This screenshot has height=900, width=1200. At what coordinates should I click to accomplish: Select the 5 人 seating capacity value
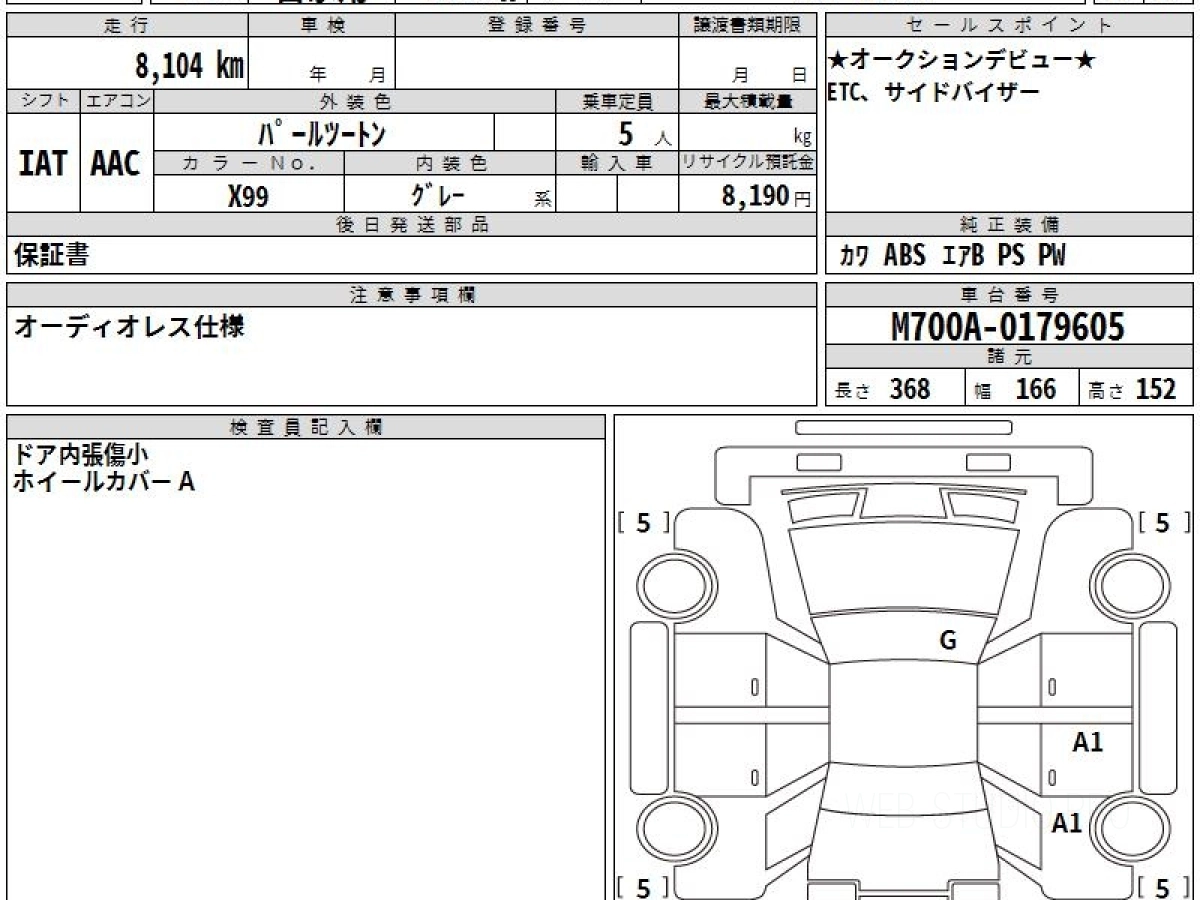(644, 132)
